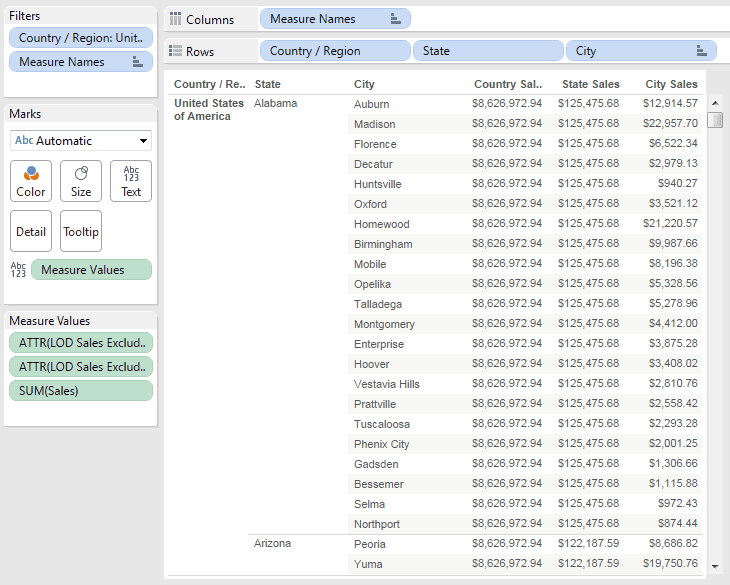Click the Abc 123 icon beside Measure Values

[x=18, y=269]
